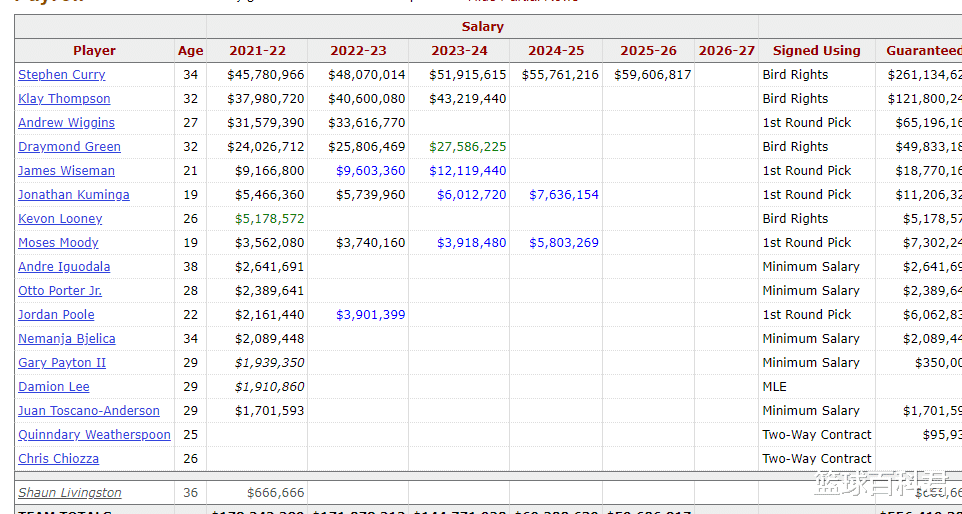This screenshot has width=962, height=514.
Task: Select Draymond Green's green $27,586,225 value
Action: [468, 147]
